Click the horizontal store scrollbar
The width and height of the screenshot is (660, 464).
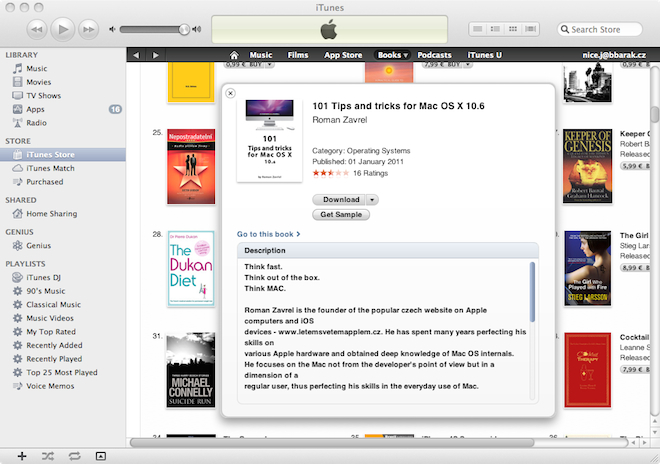pyautogui.click(x=332, y=443)
